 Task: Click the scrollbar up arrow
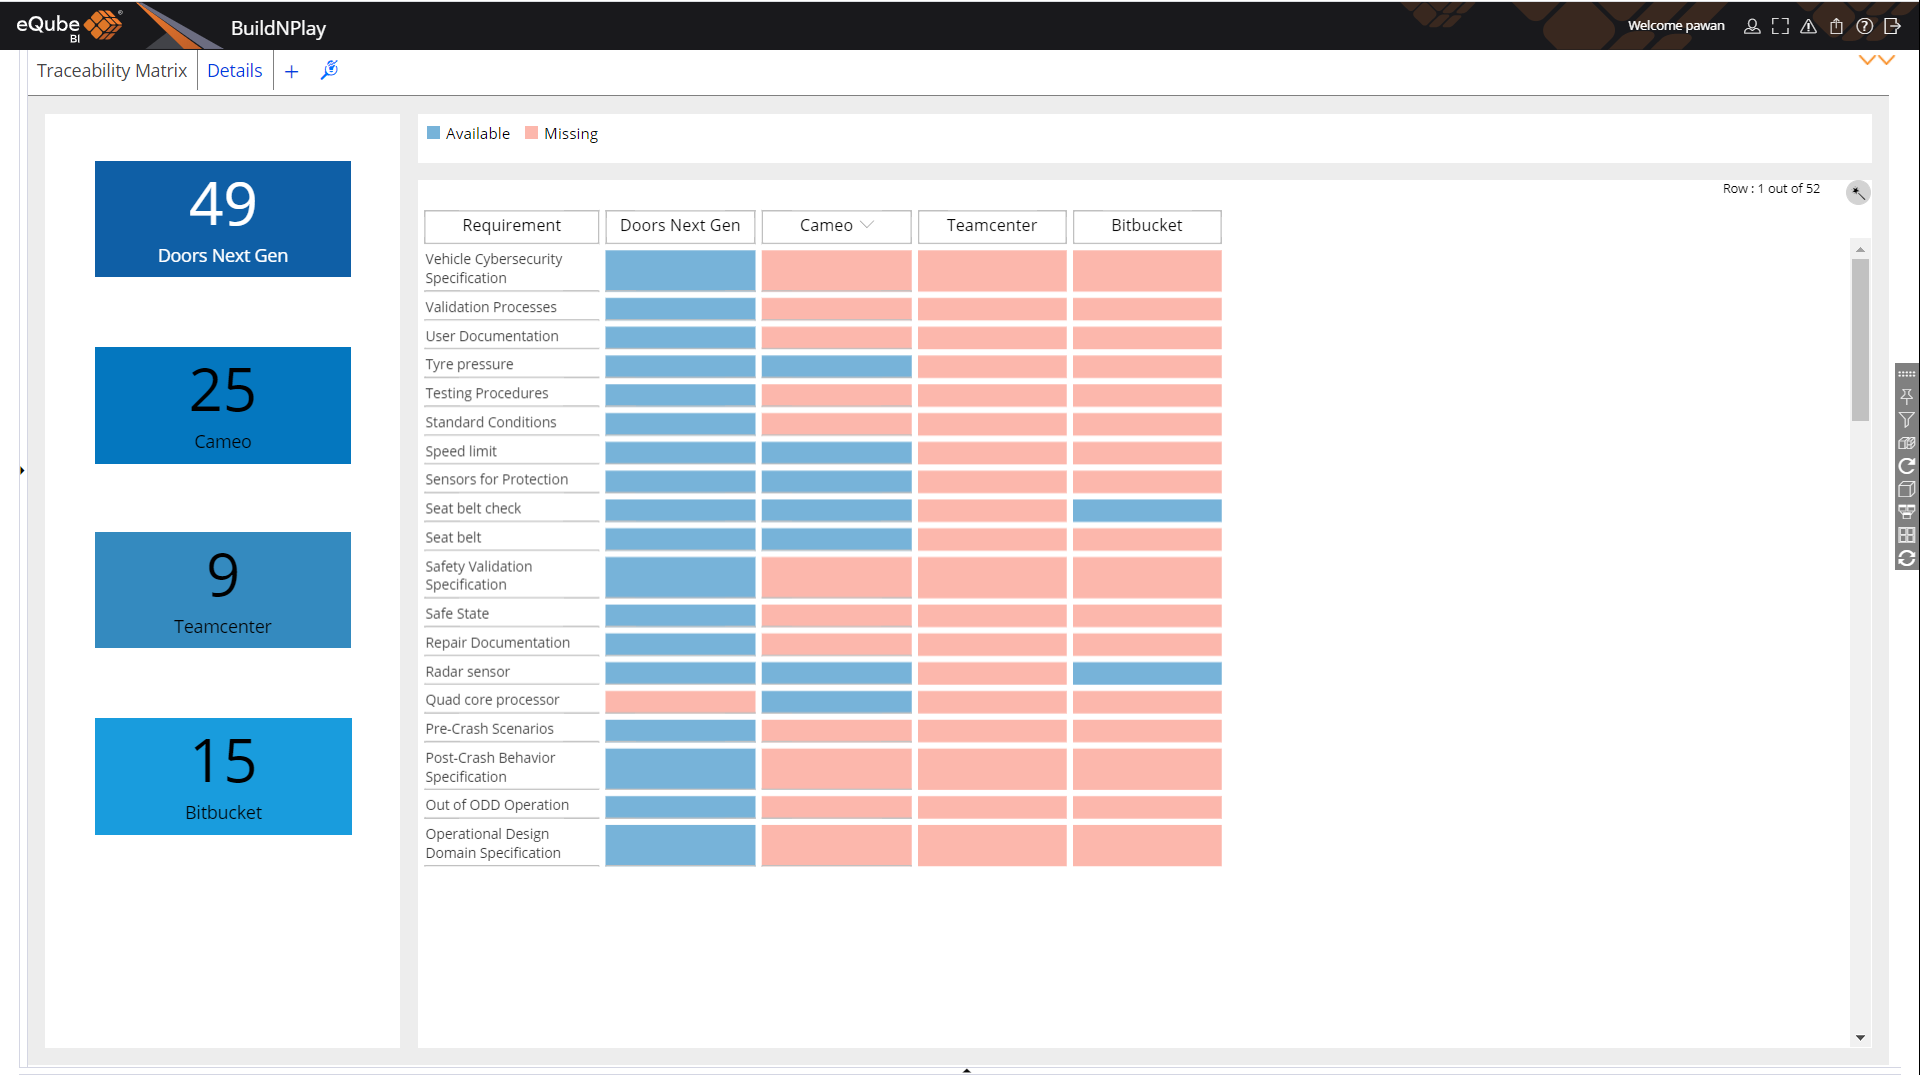pyautogui.click(x=1860, y=249)
